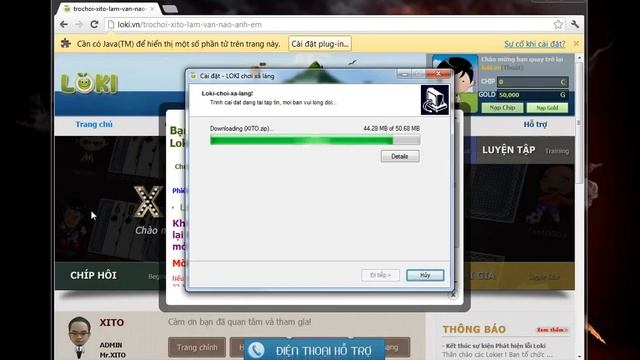This screenshot has width=640, height=360.
Task: Click the Mr.XITO admin avatar
Action: (x=79, y=337)
